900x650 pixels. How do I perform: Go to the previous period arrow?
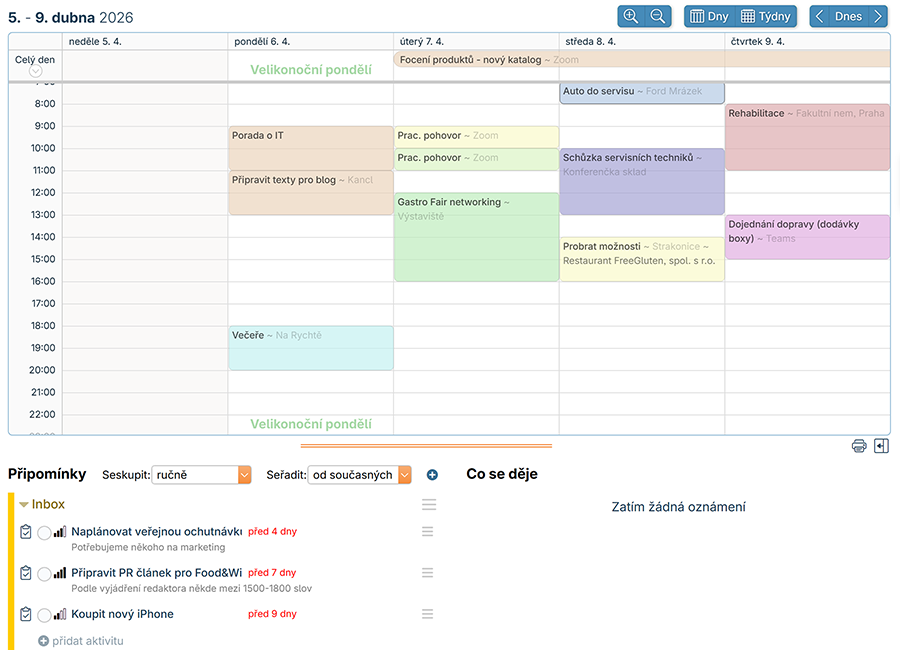(x=820, y=16)
